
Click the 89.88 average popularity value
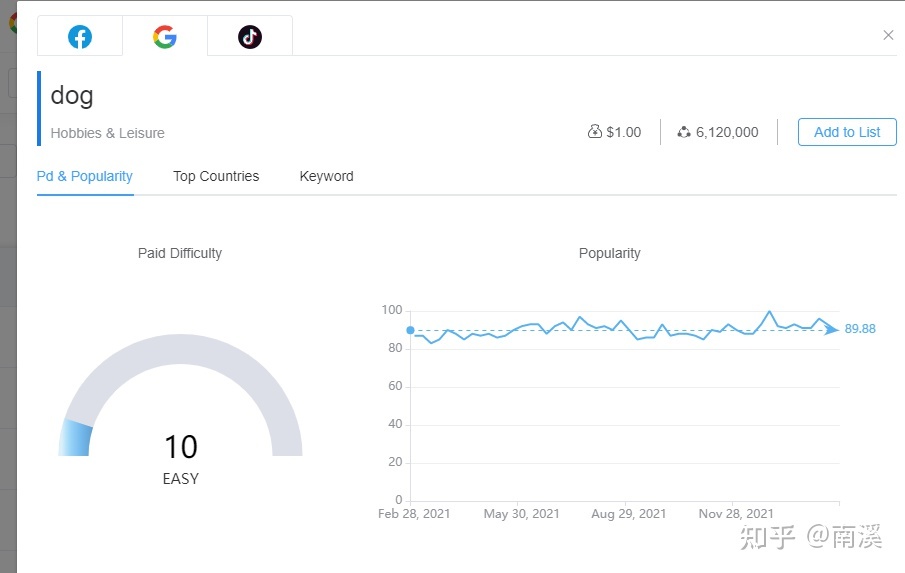(860, 329)
